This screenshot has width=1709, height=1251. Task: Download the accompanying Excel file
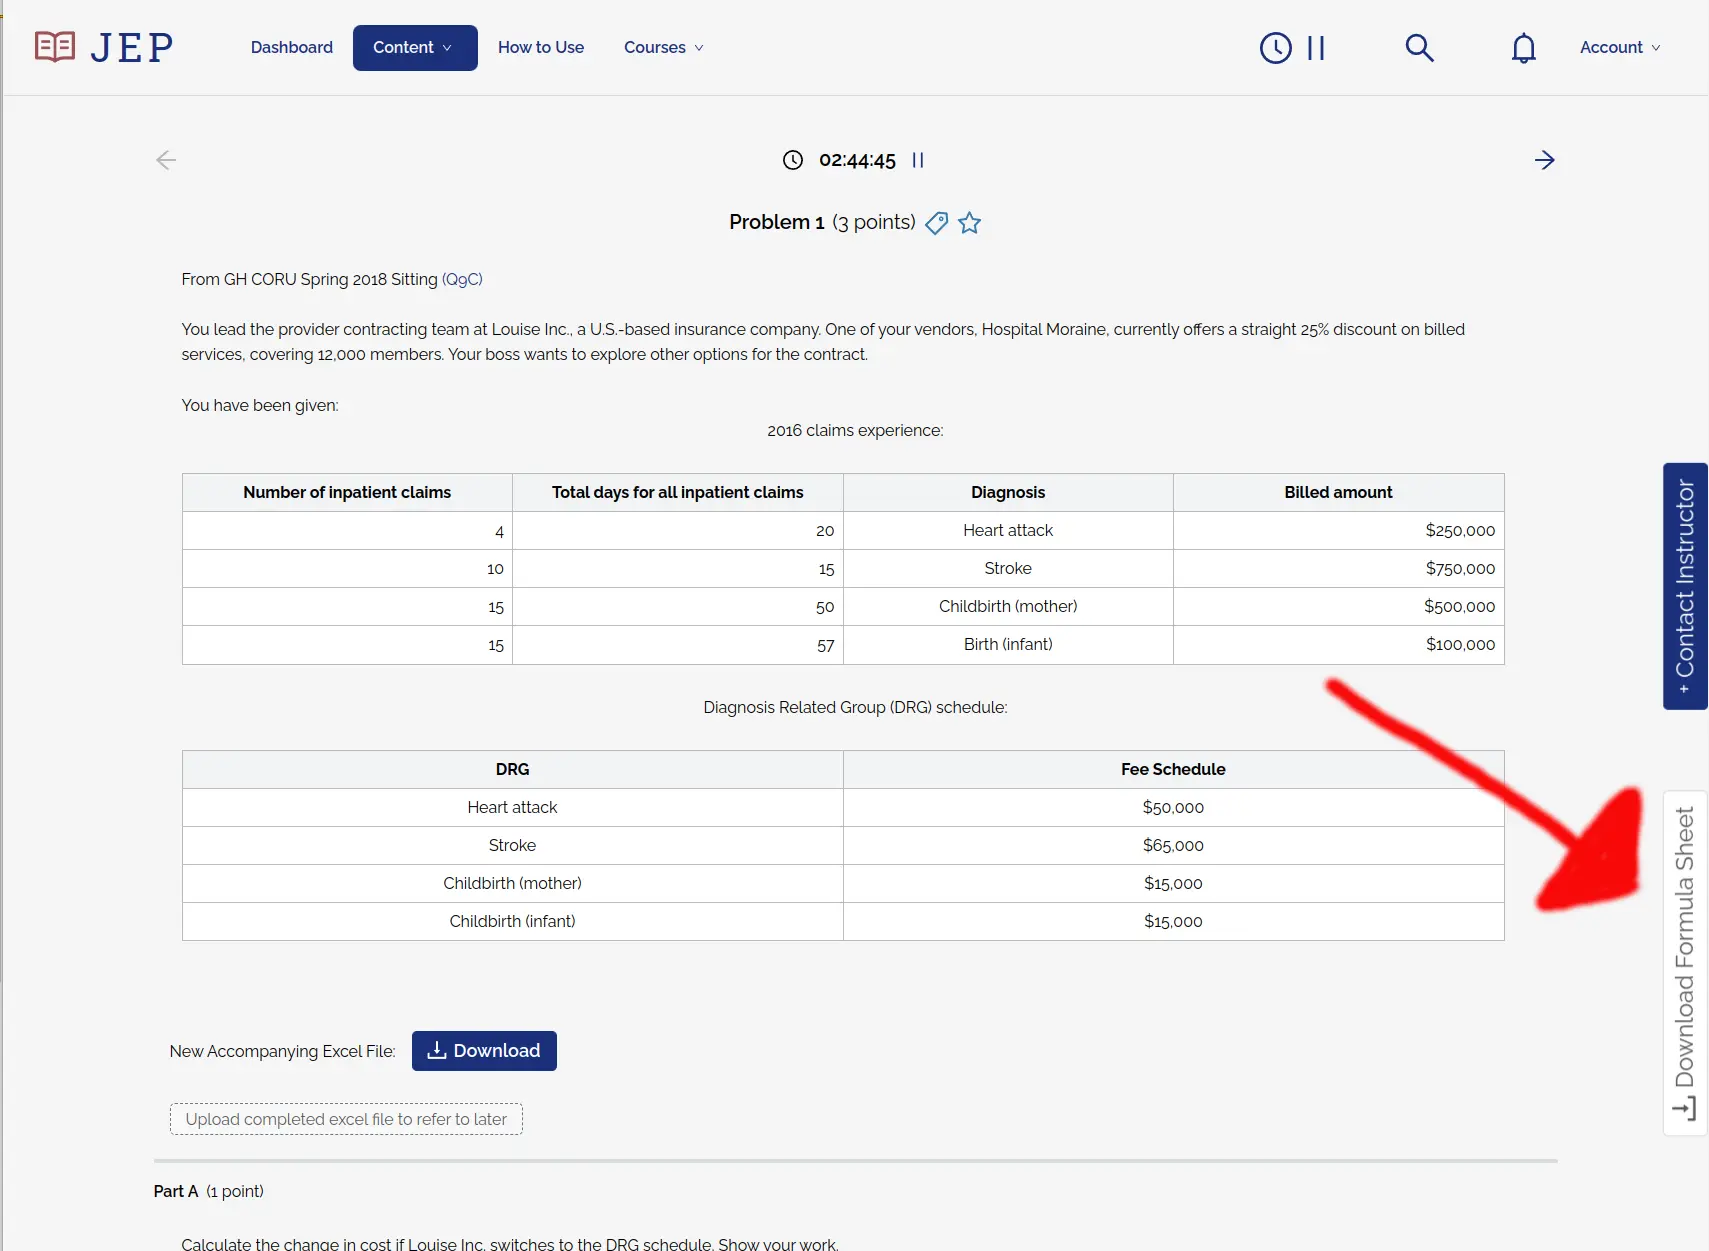[484, 1050]
